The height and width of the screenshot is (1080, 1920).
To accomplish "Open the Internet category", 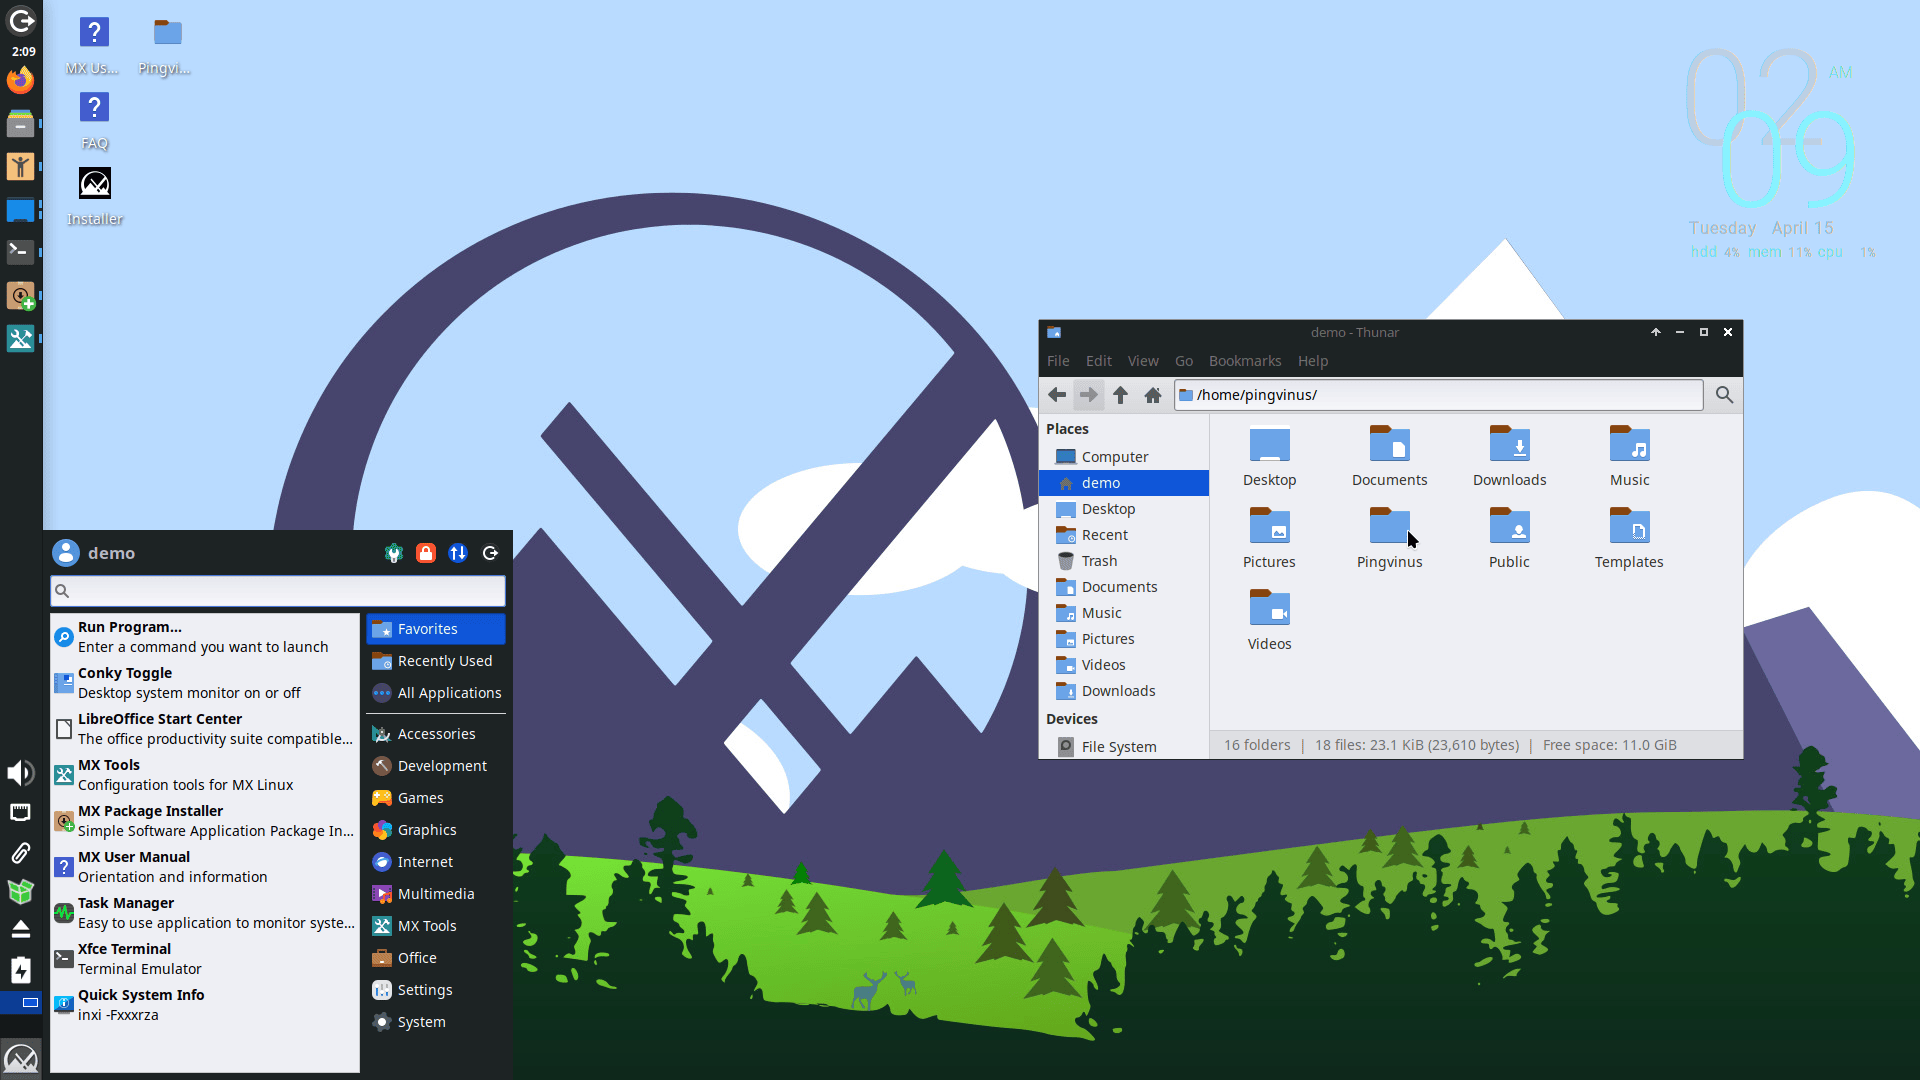I will pyautogui.click(x=436, y=862).
